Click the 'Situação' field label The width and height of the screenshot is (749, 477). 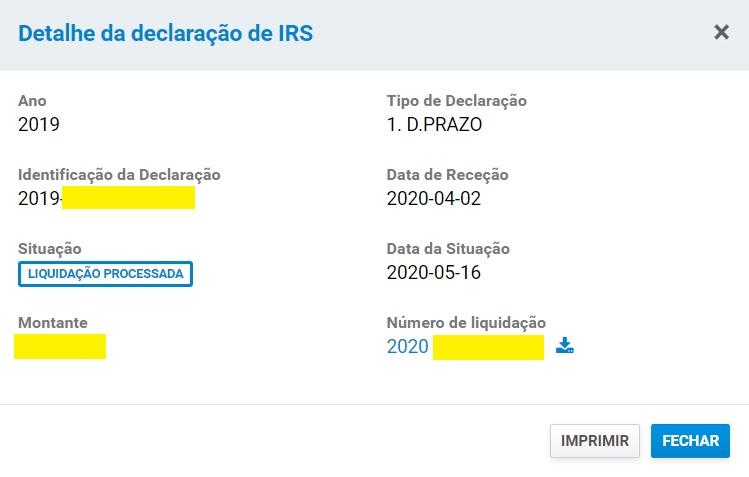coord(50,249)
